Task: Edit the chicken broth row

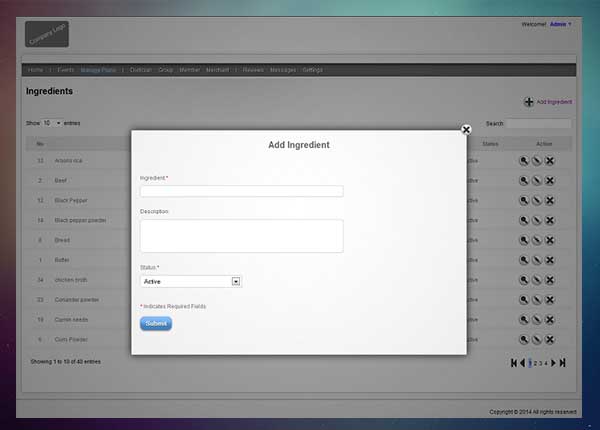Action: 536,280
